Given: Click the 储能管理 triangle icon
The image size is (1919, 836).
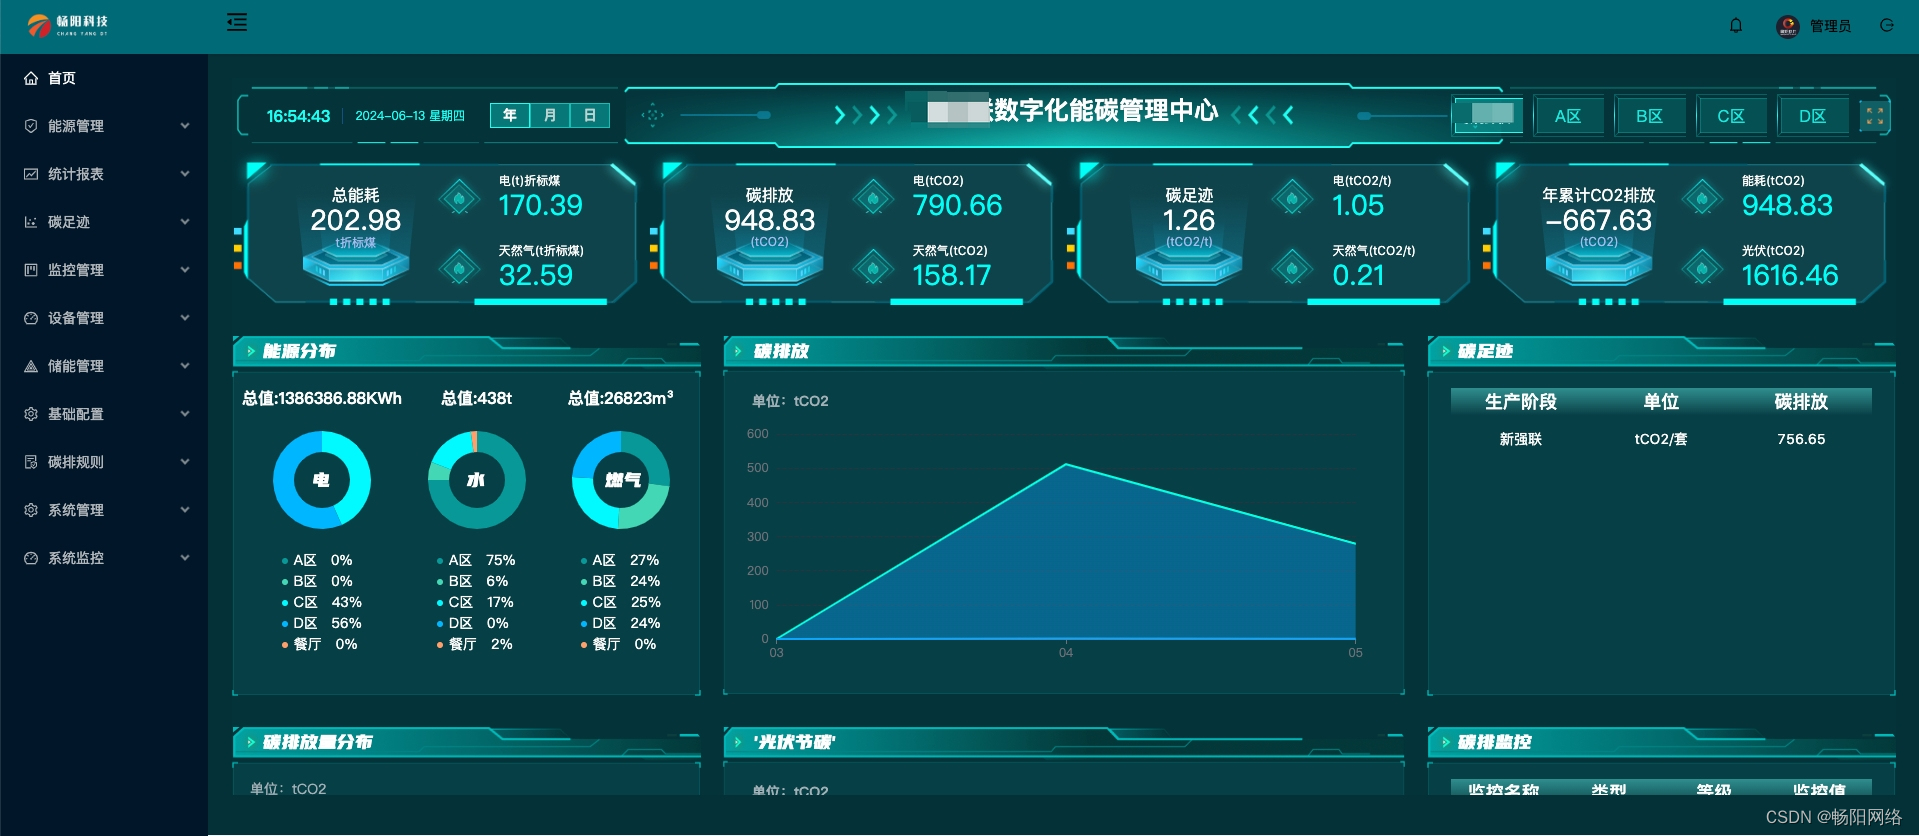Looking at the screenshot, I should coord(31,366).
